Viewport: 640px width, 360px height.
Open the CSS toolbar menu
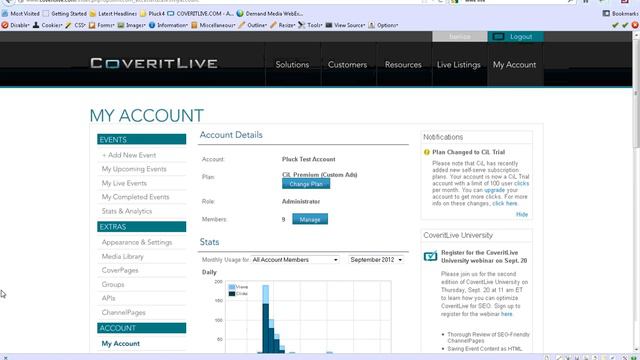click(x=75, y=25)
